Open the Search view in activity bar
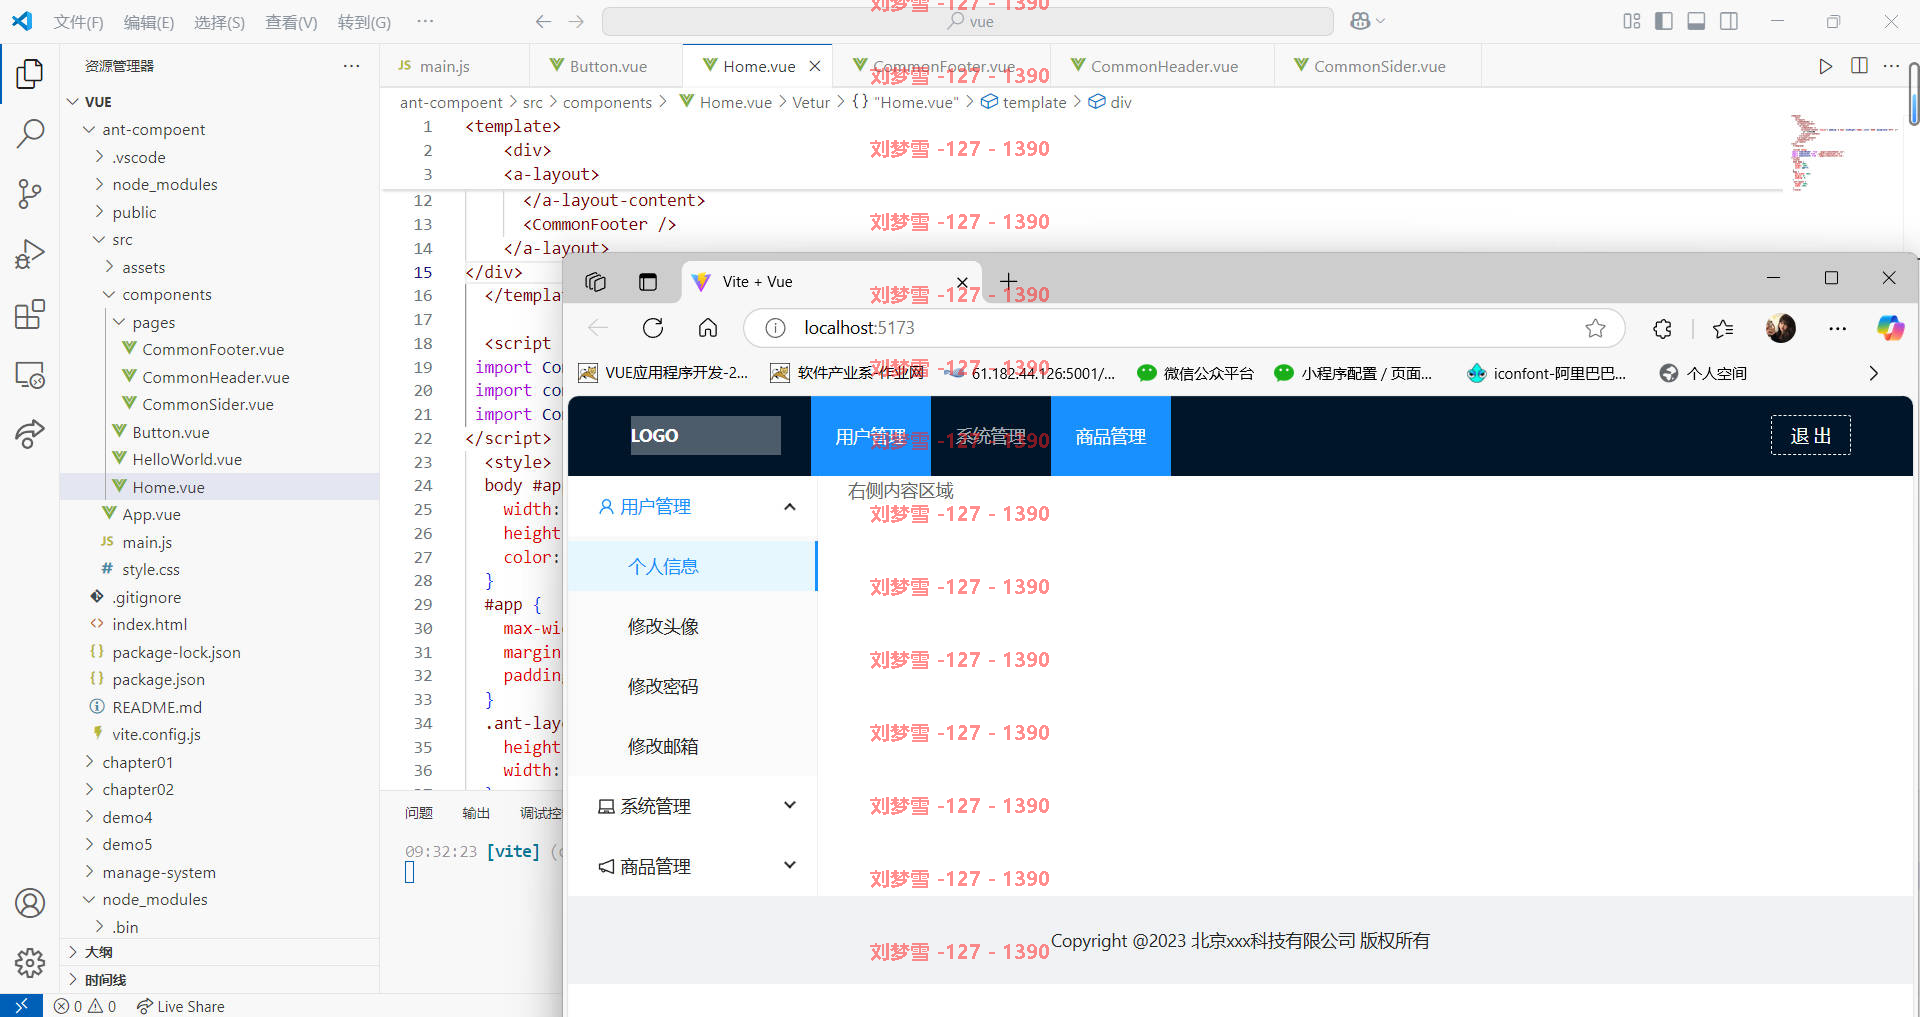The height and width of the screenshot is (1017, 1920). (30, 133)
